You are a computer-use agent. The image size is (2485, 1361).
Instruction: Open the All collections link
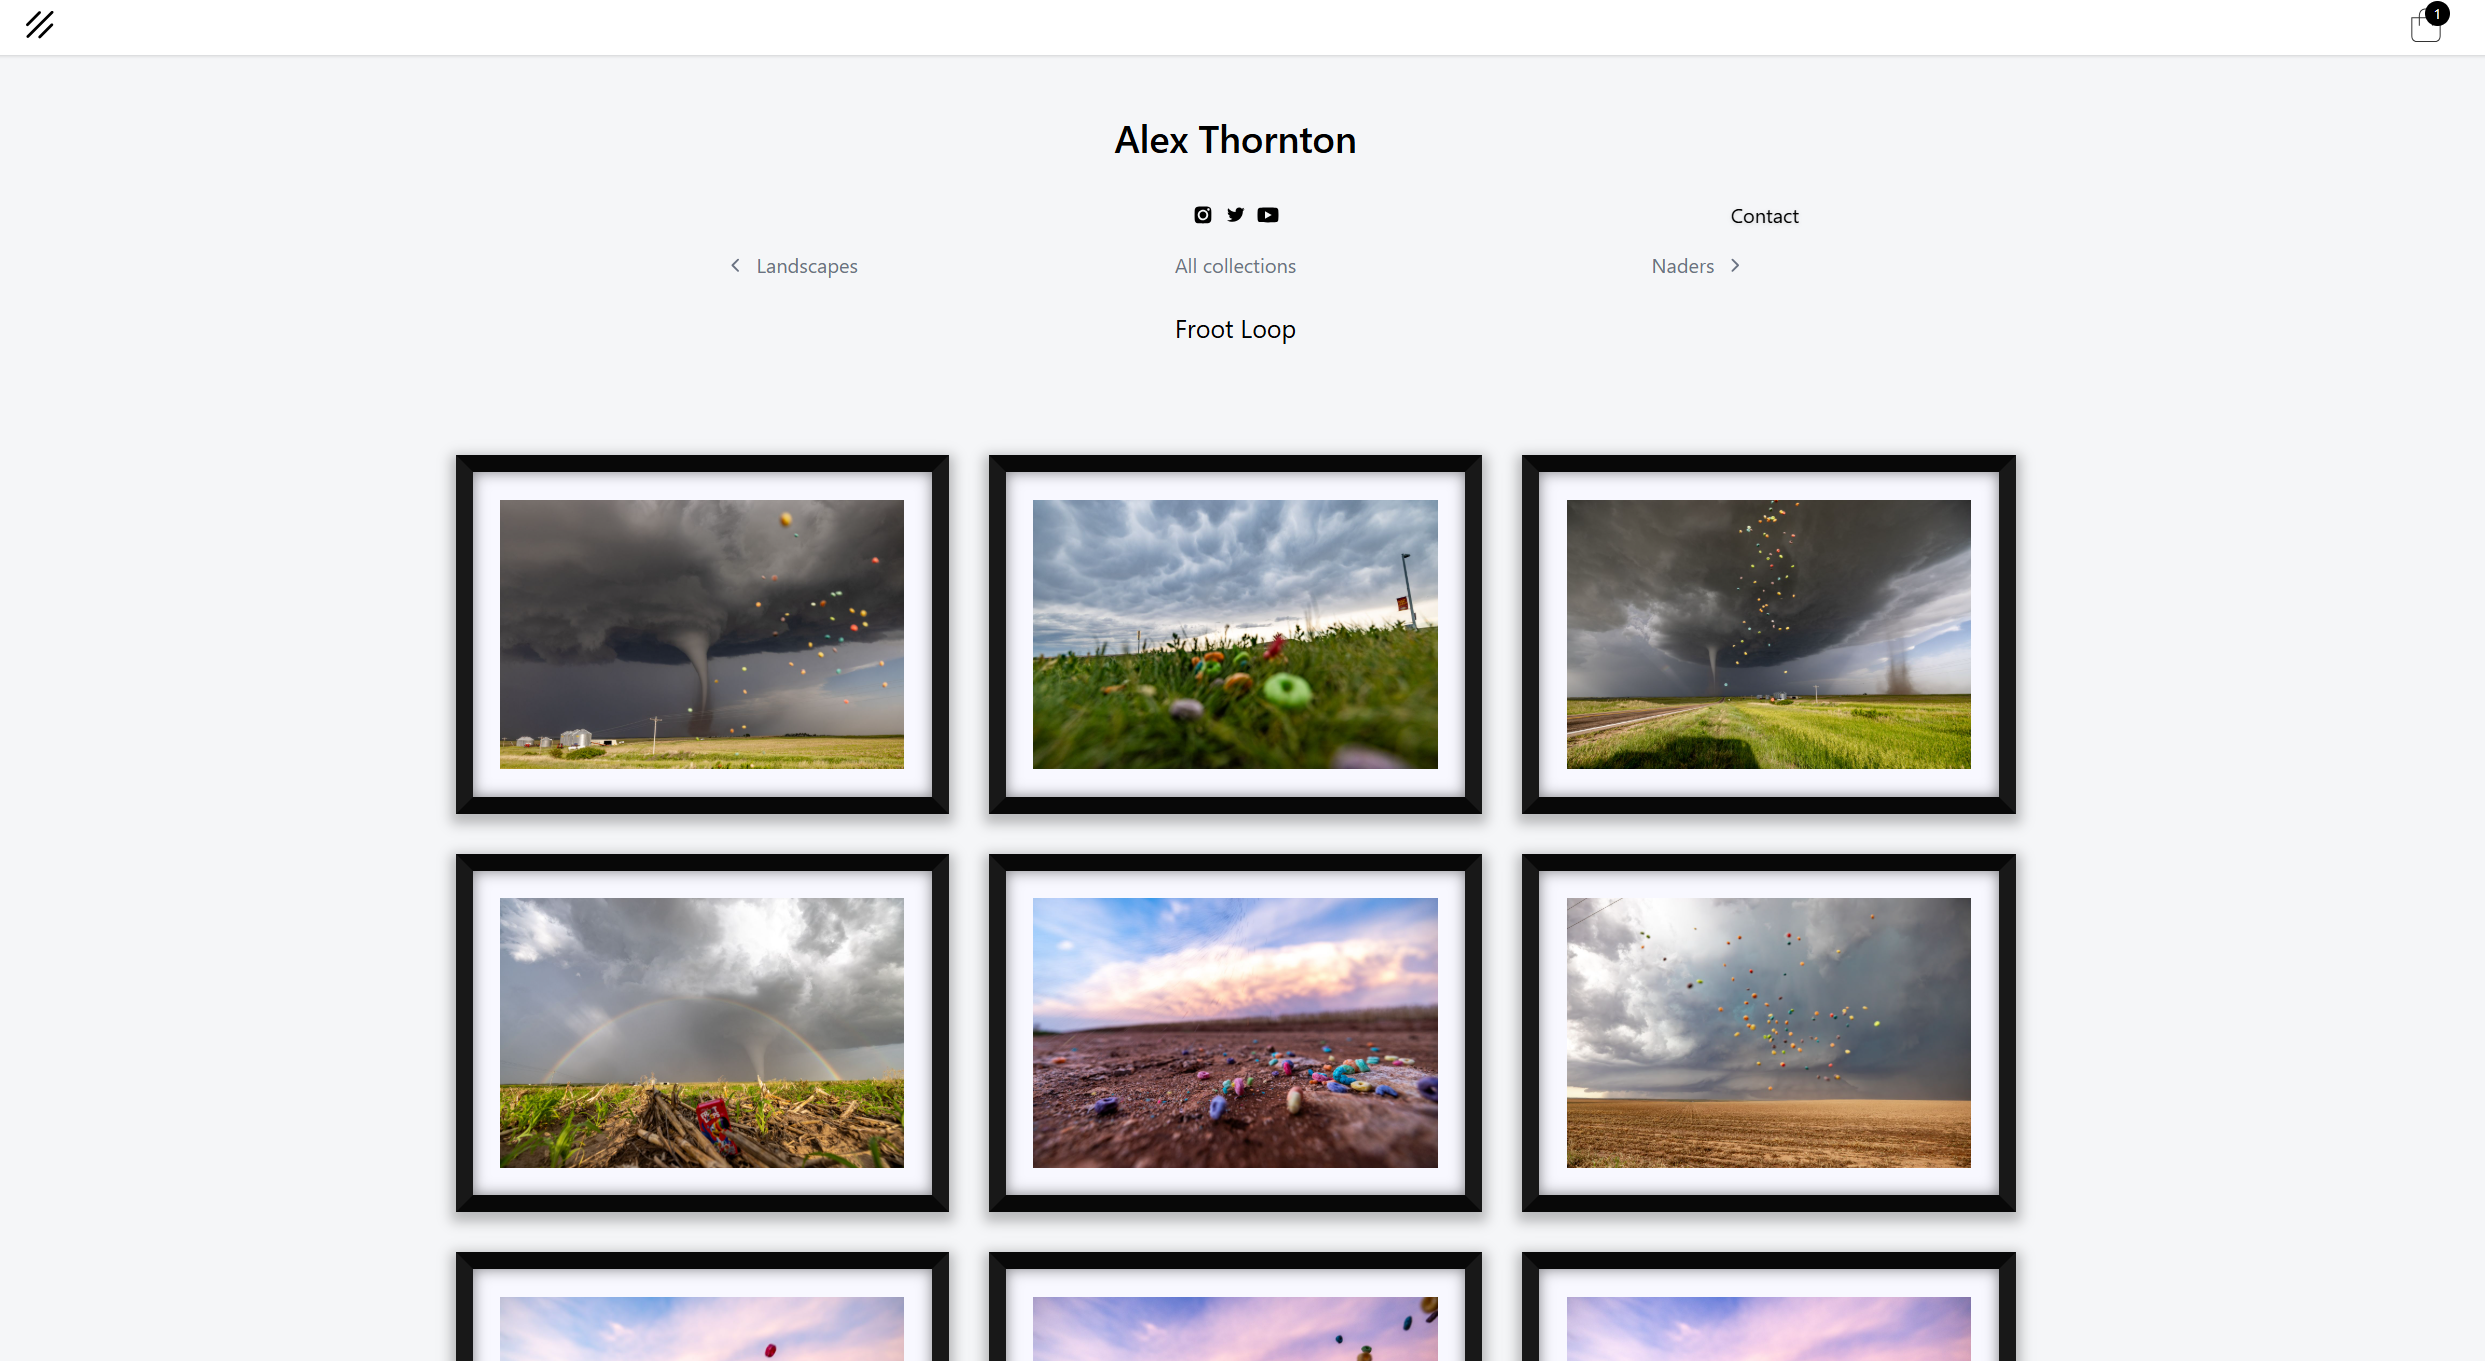[x=1235, y=266]
